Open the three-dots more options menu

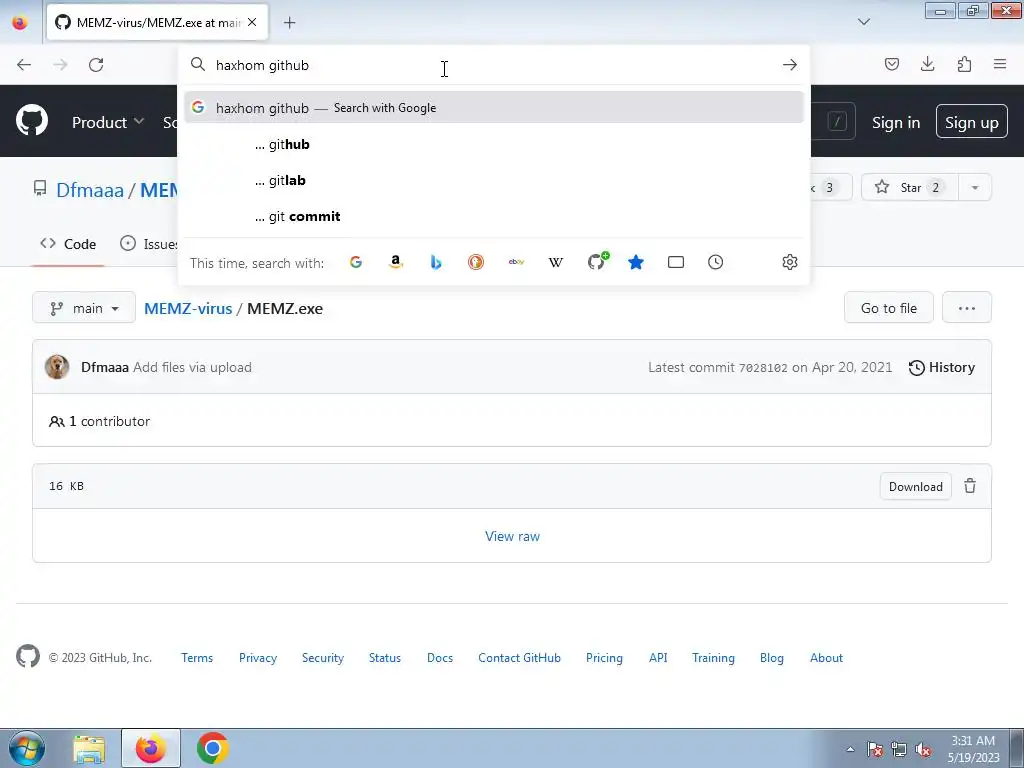pos(967,308)
